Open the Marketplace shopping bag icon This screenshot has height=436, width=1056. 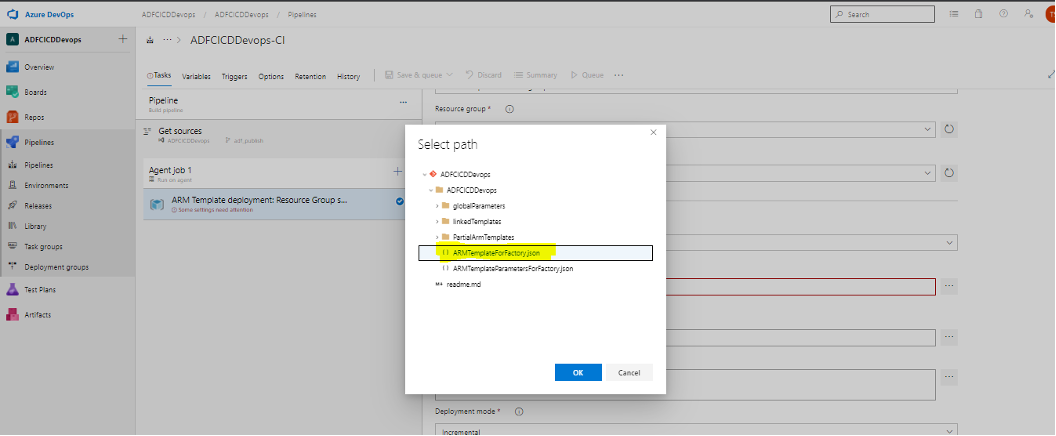pos(979,13)
